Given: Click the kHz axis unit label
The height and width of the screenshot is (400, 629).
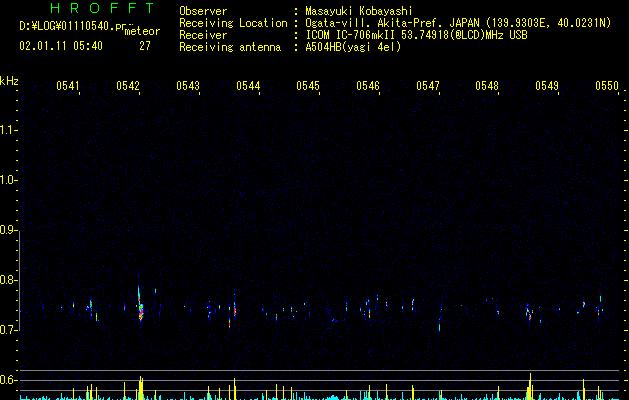Looking at the screenshot, I should coord(9,81).
